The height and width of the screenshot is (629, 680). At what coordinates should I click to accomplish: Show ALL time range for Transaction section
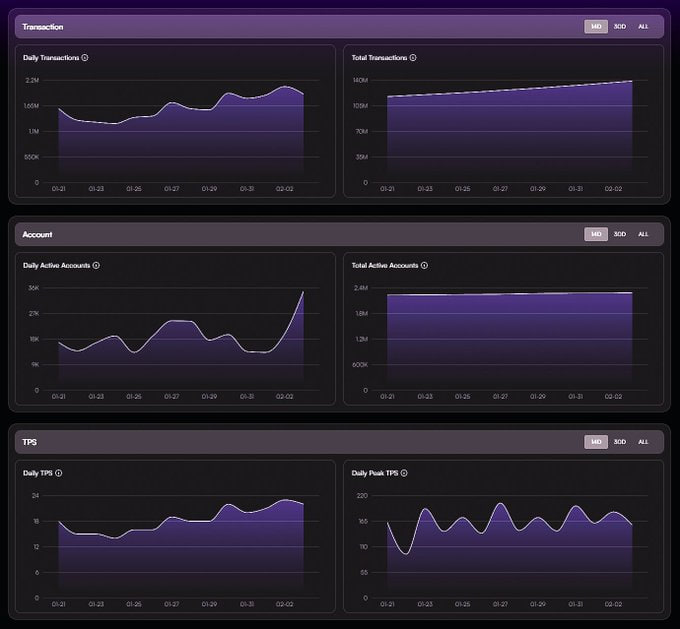[643, 27]
